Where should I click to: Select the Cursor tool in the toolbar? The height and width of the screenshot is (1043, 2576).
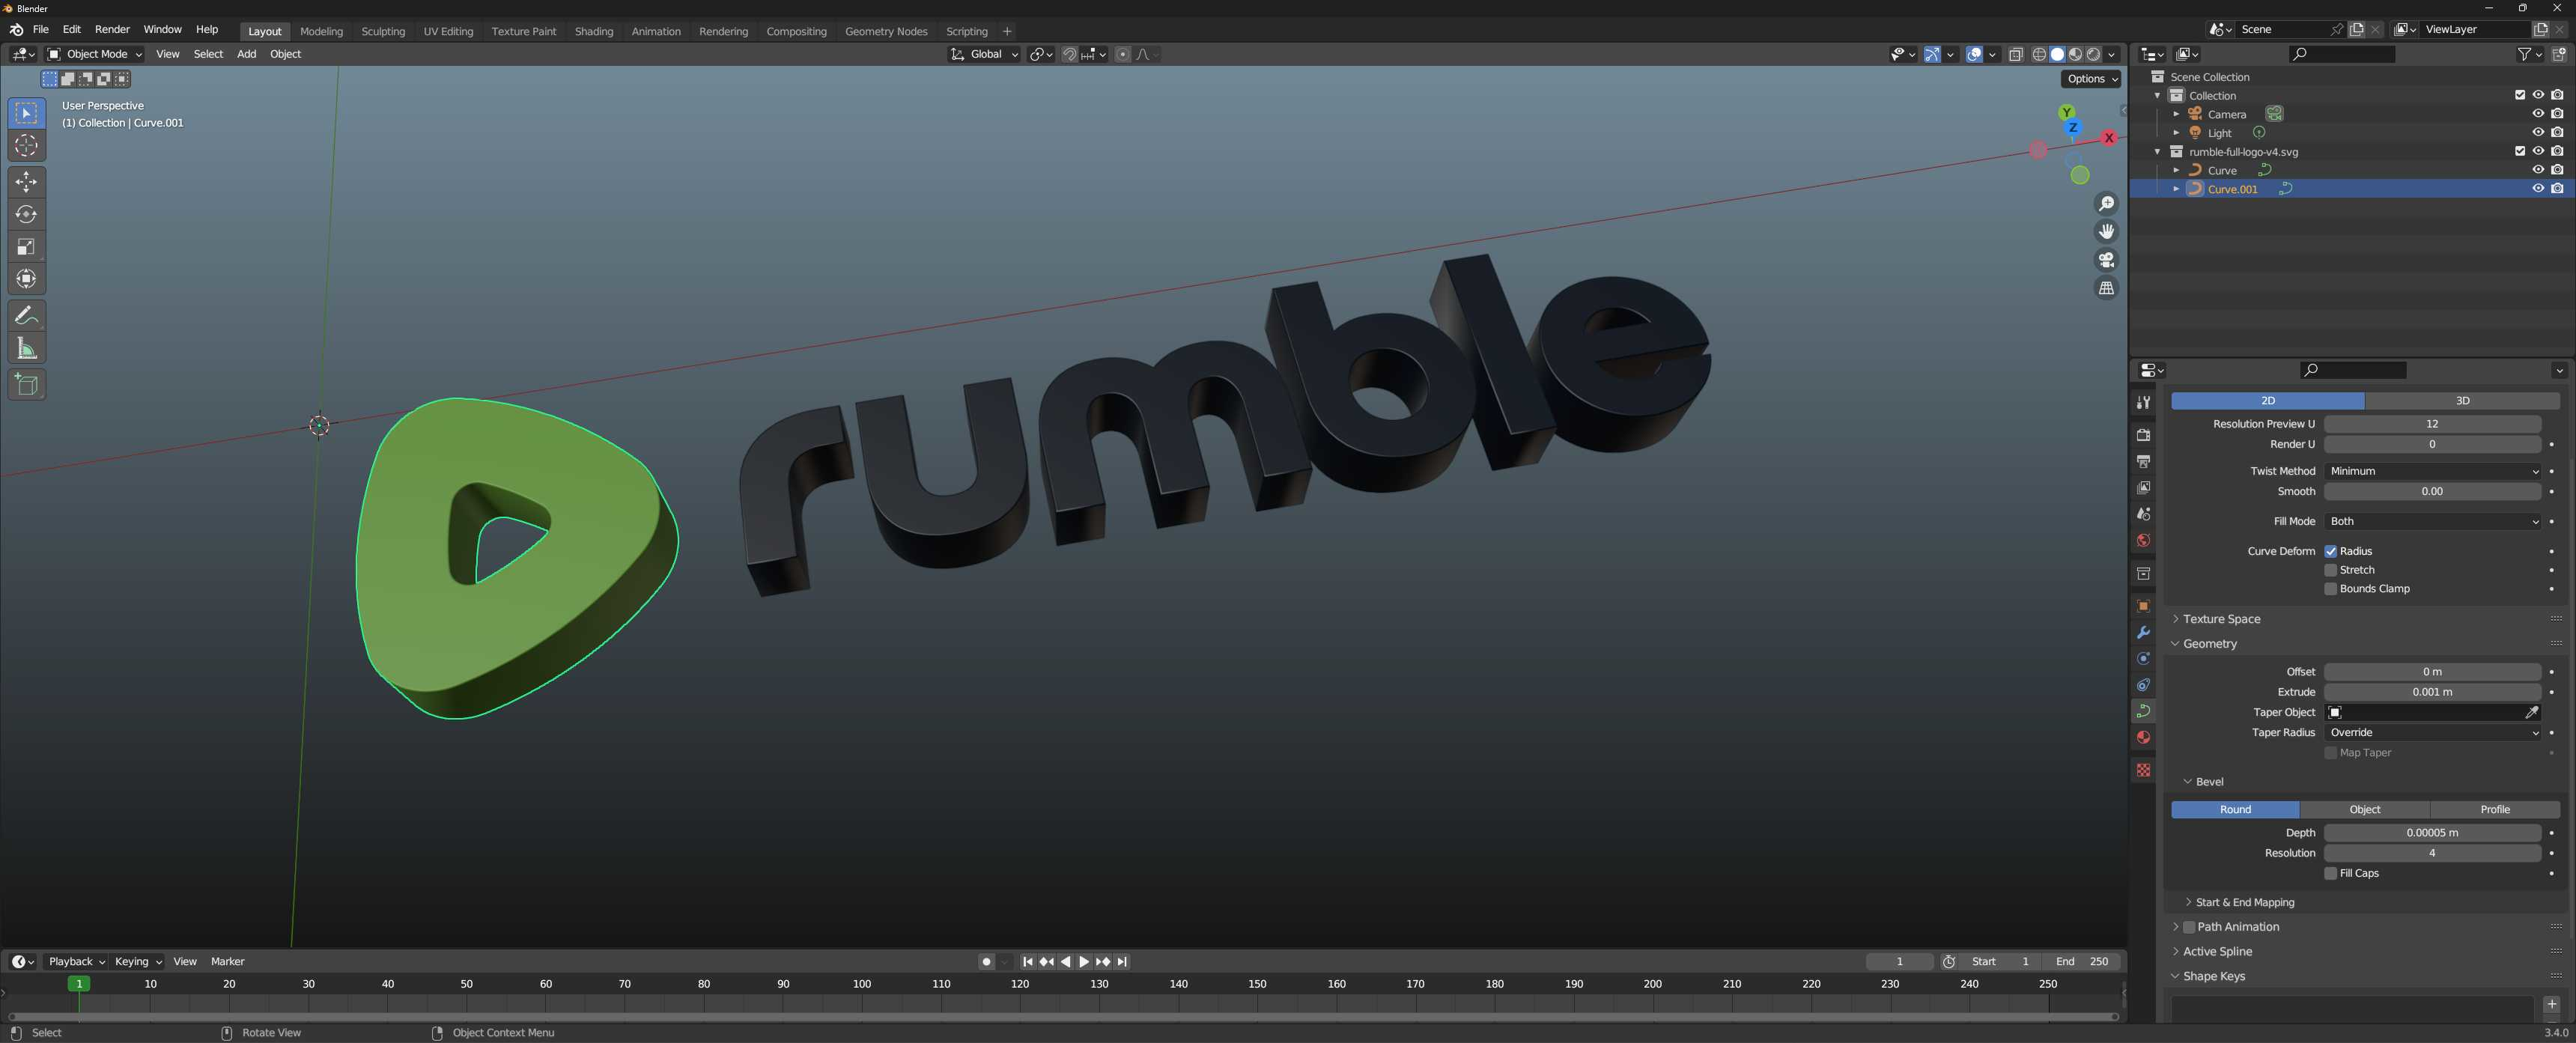[27, 146]
